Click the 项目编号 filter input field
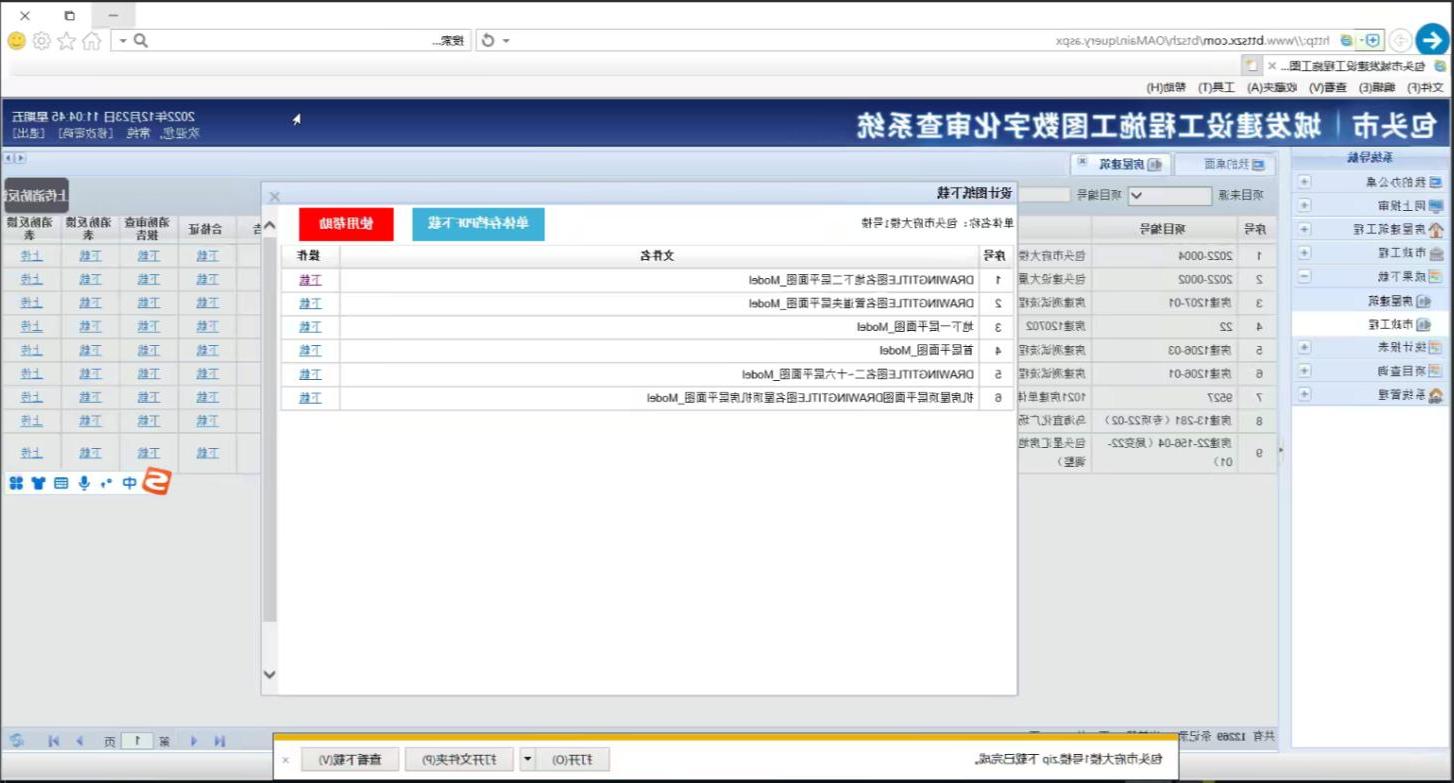 [x=1045, y=196]
